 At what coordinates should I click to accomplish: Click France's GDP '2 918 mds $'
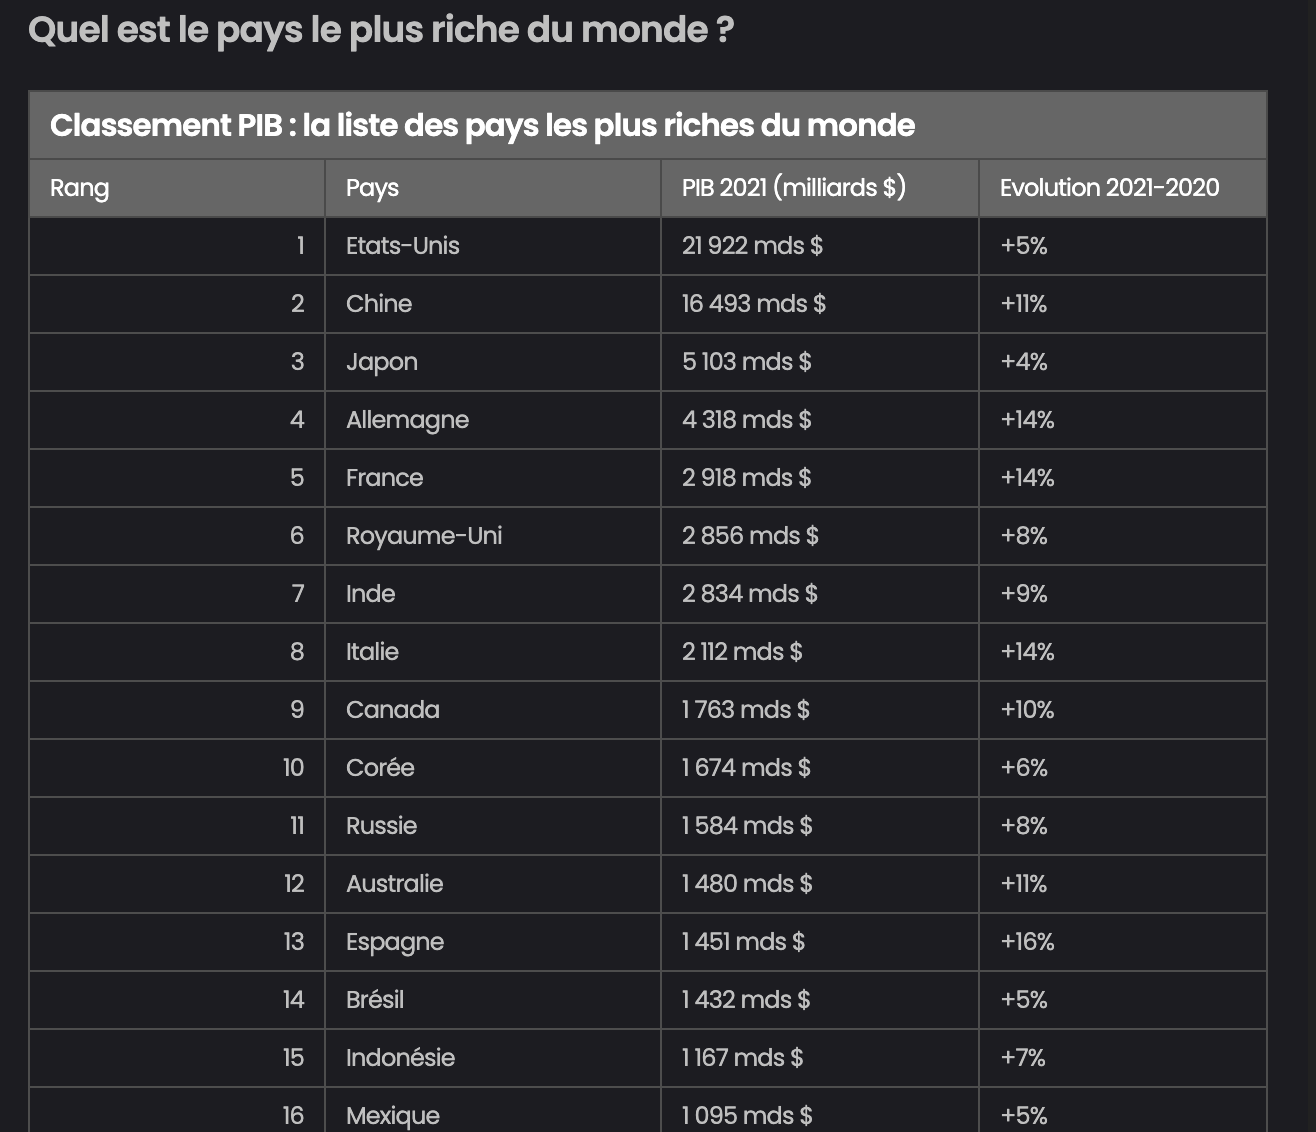pyautogui.click(x=746, y=478)
